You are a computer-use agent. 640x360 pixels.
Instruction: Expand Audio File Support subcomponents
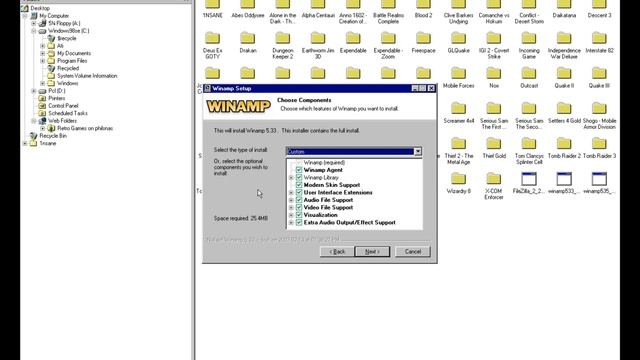tap(291, 200)
